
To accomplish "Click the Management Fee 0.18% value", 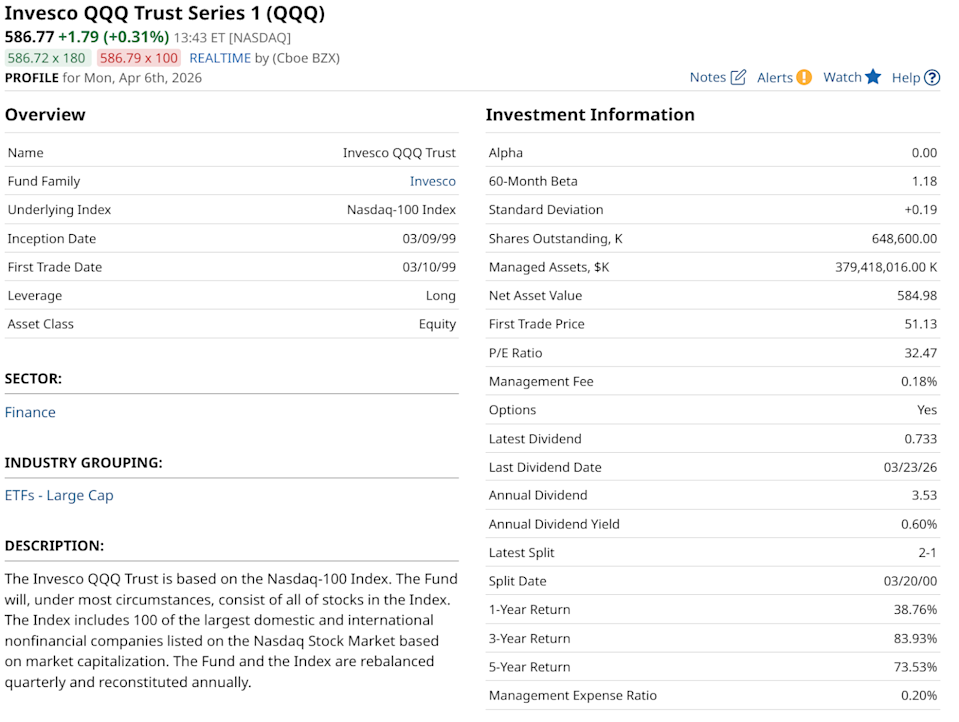I will [918, 381].
